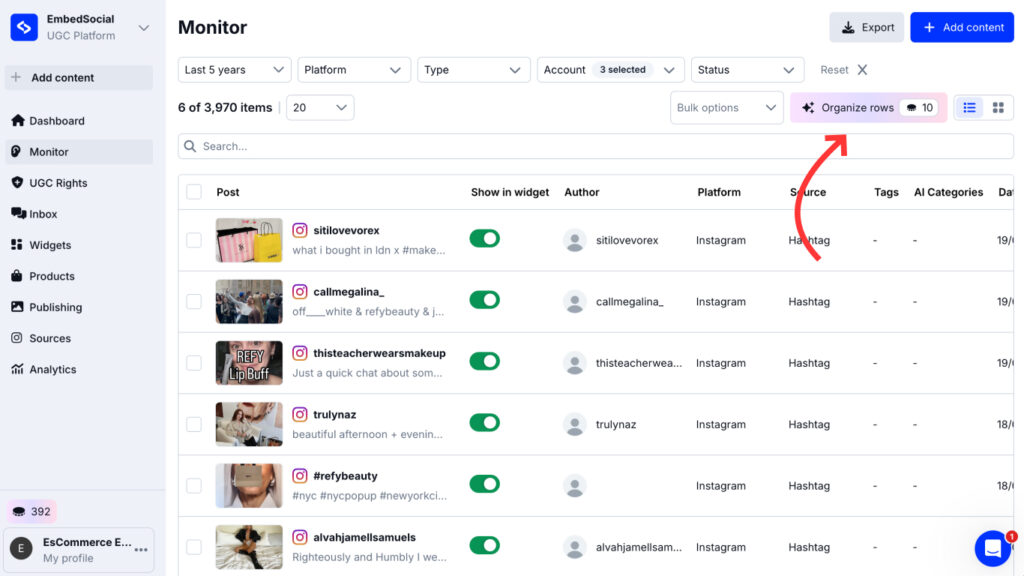
Task: Open Inbox menu item
Action: (78, 214)
